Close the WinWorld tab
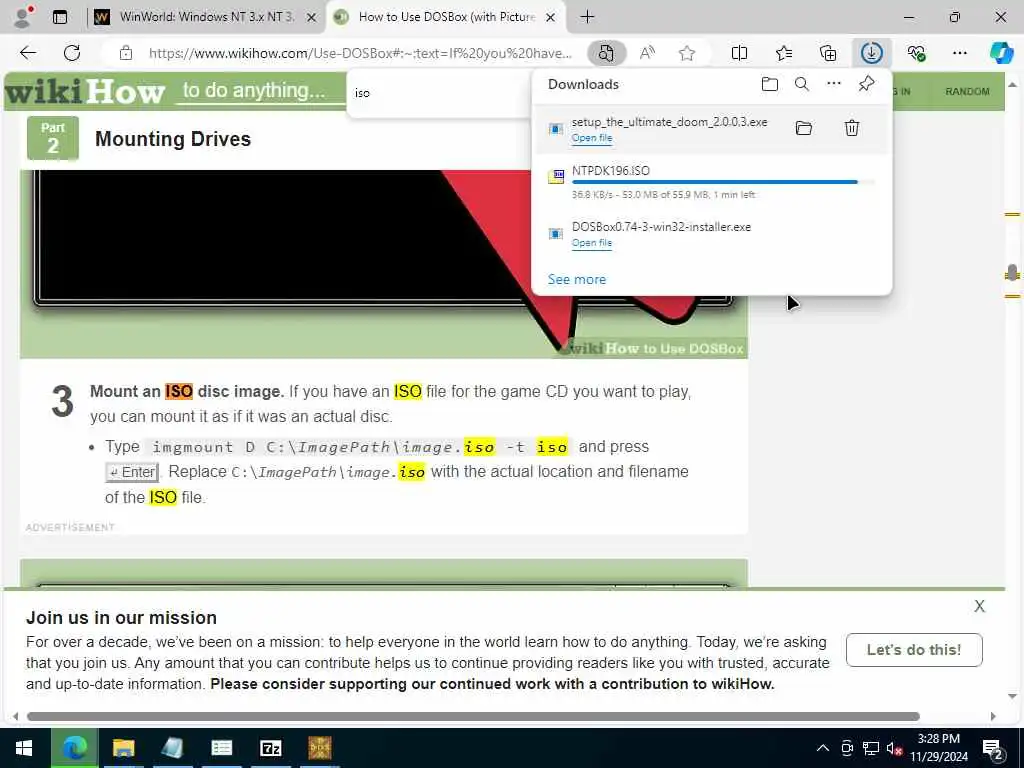Image resolution: width=1024 pixels, height=768 pixels. 312,17
